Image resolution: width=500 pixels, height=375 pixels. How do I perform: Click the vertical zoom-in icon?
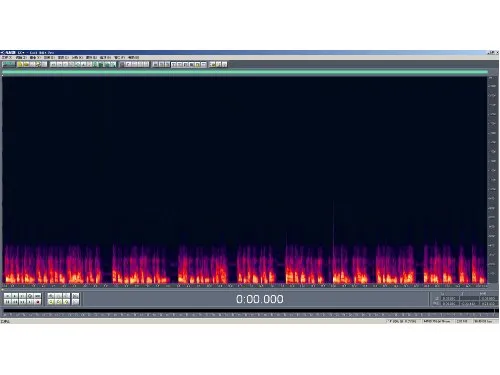[x=76, y=296]
